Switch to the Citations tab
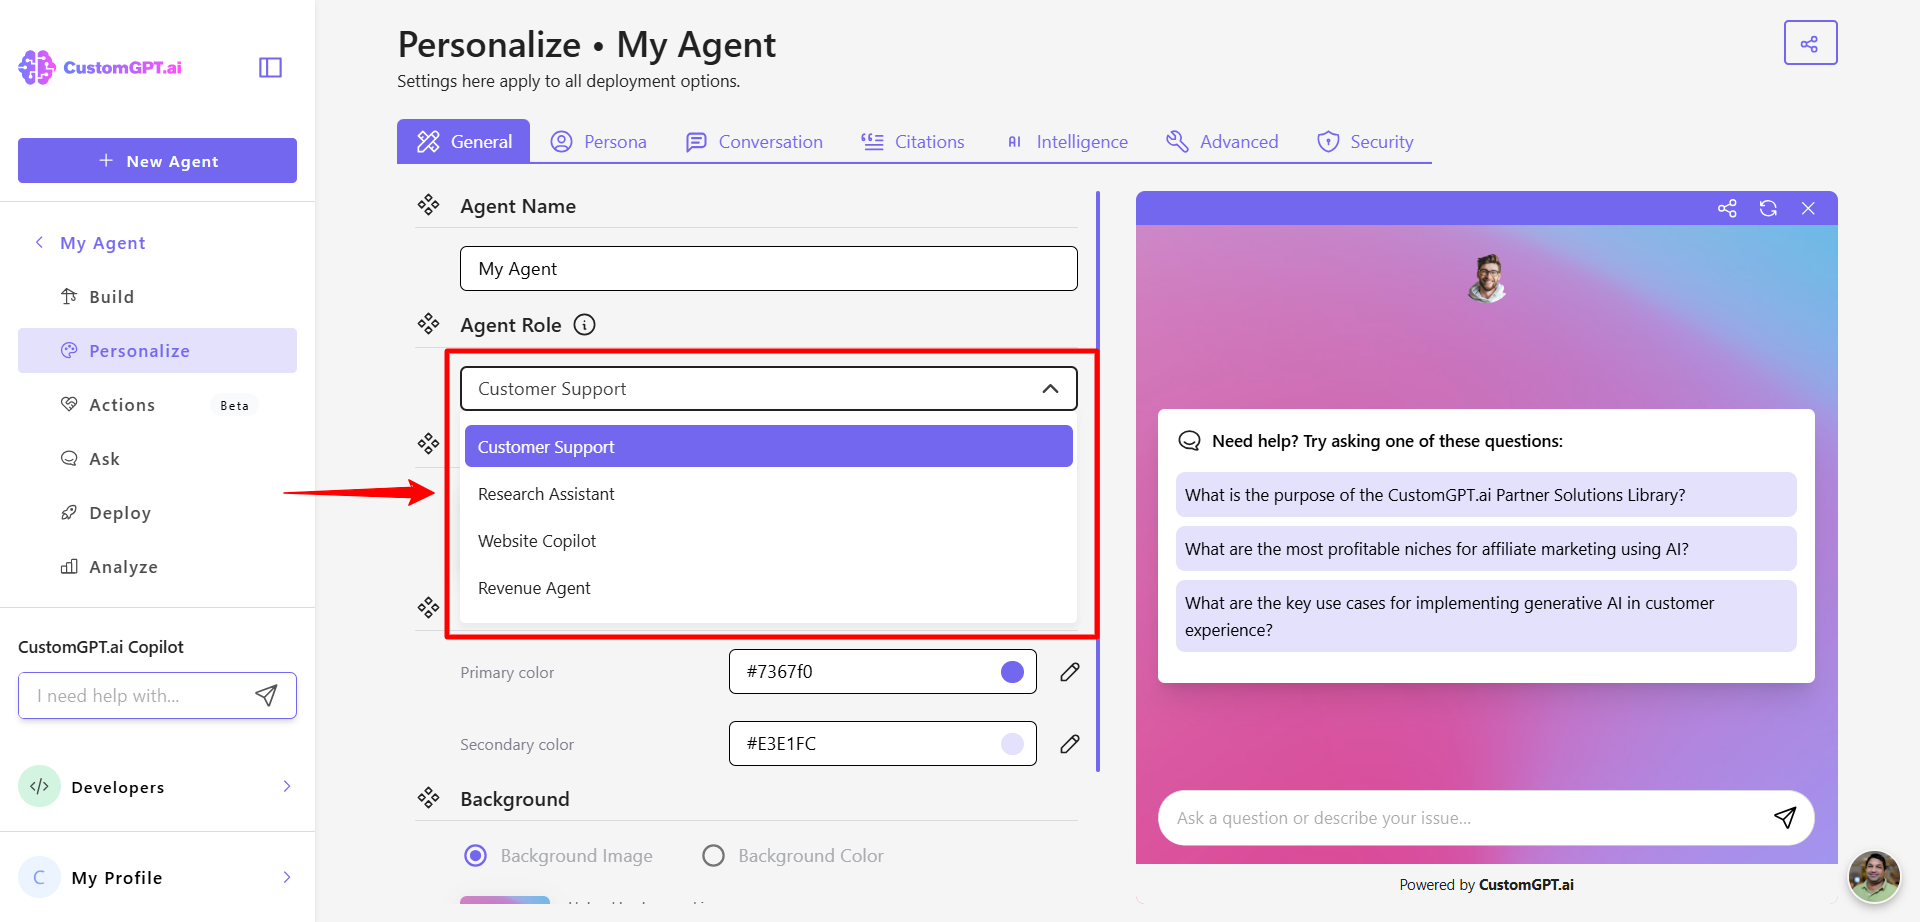Screen dimensions: 1920x922 [913, 141]
